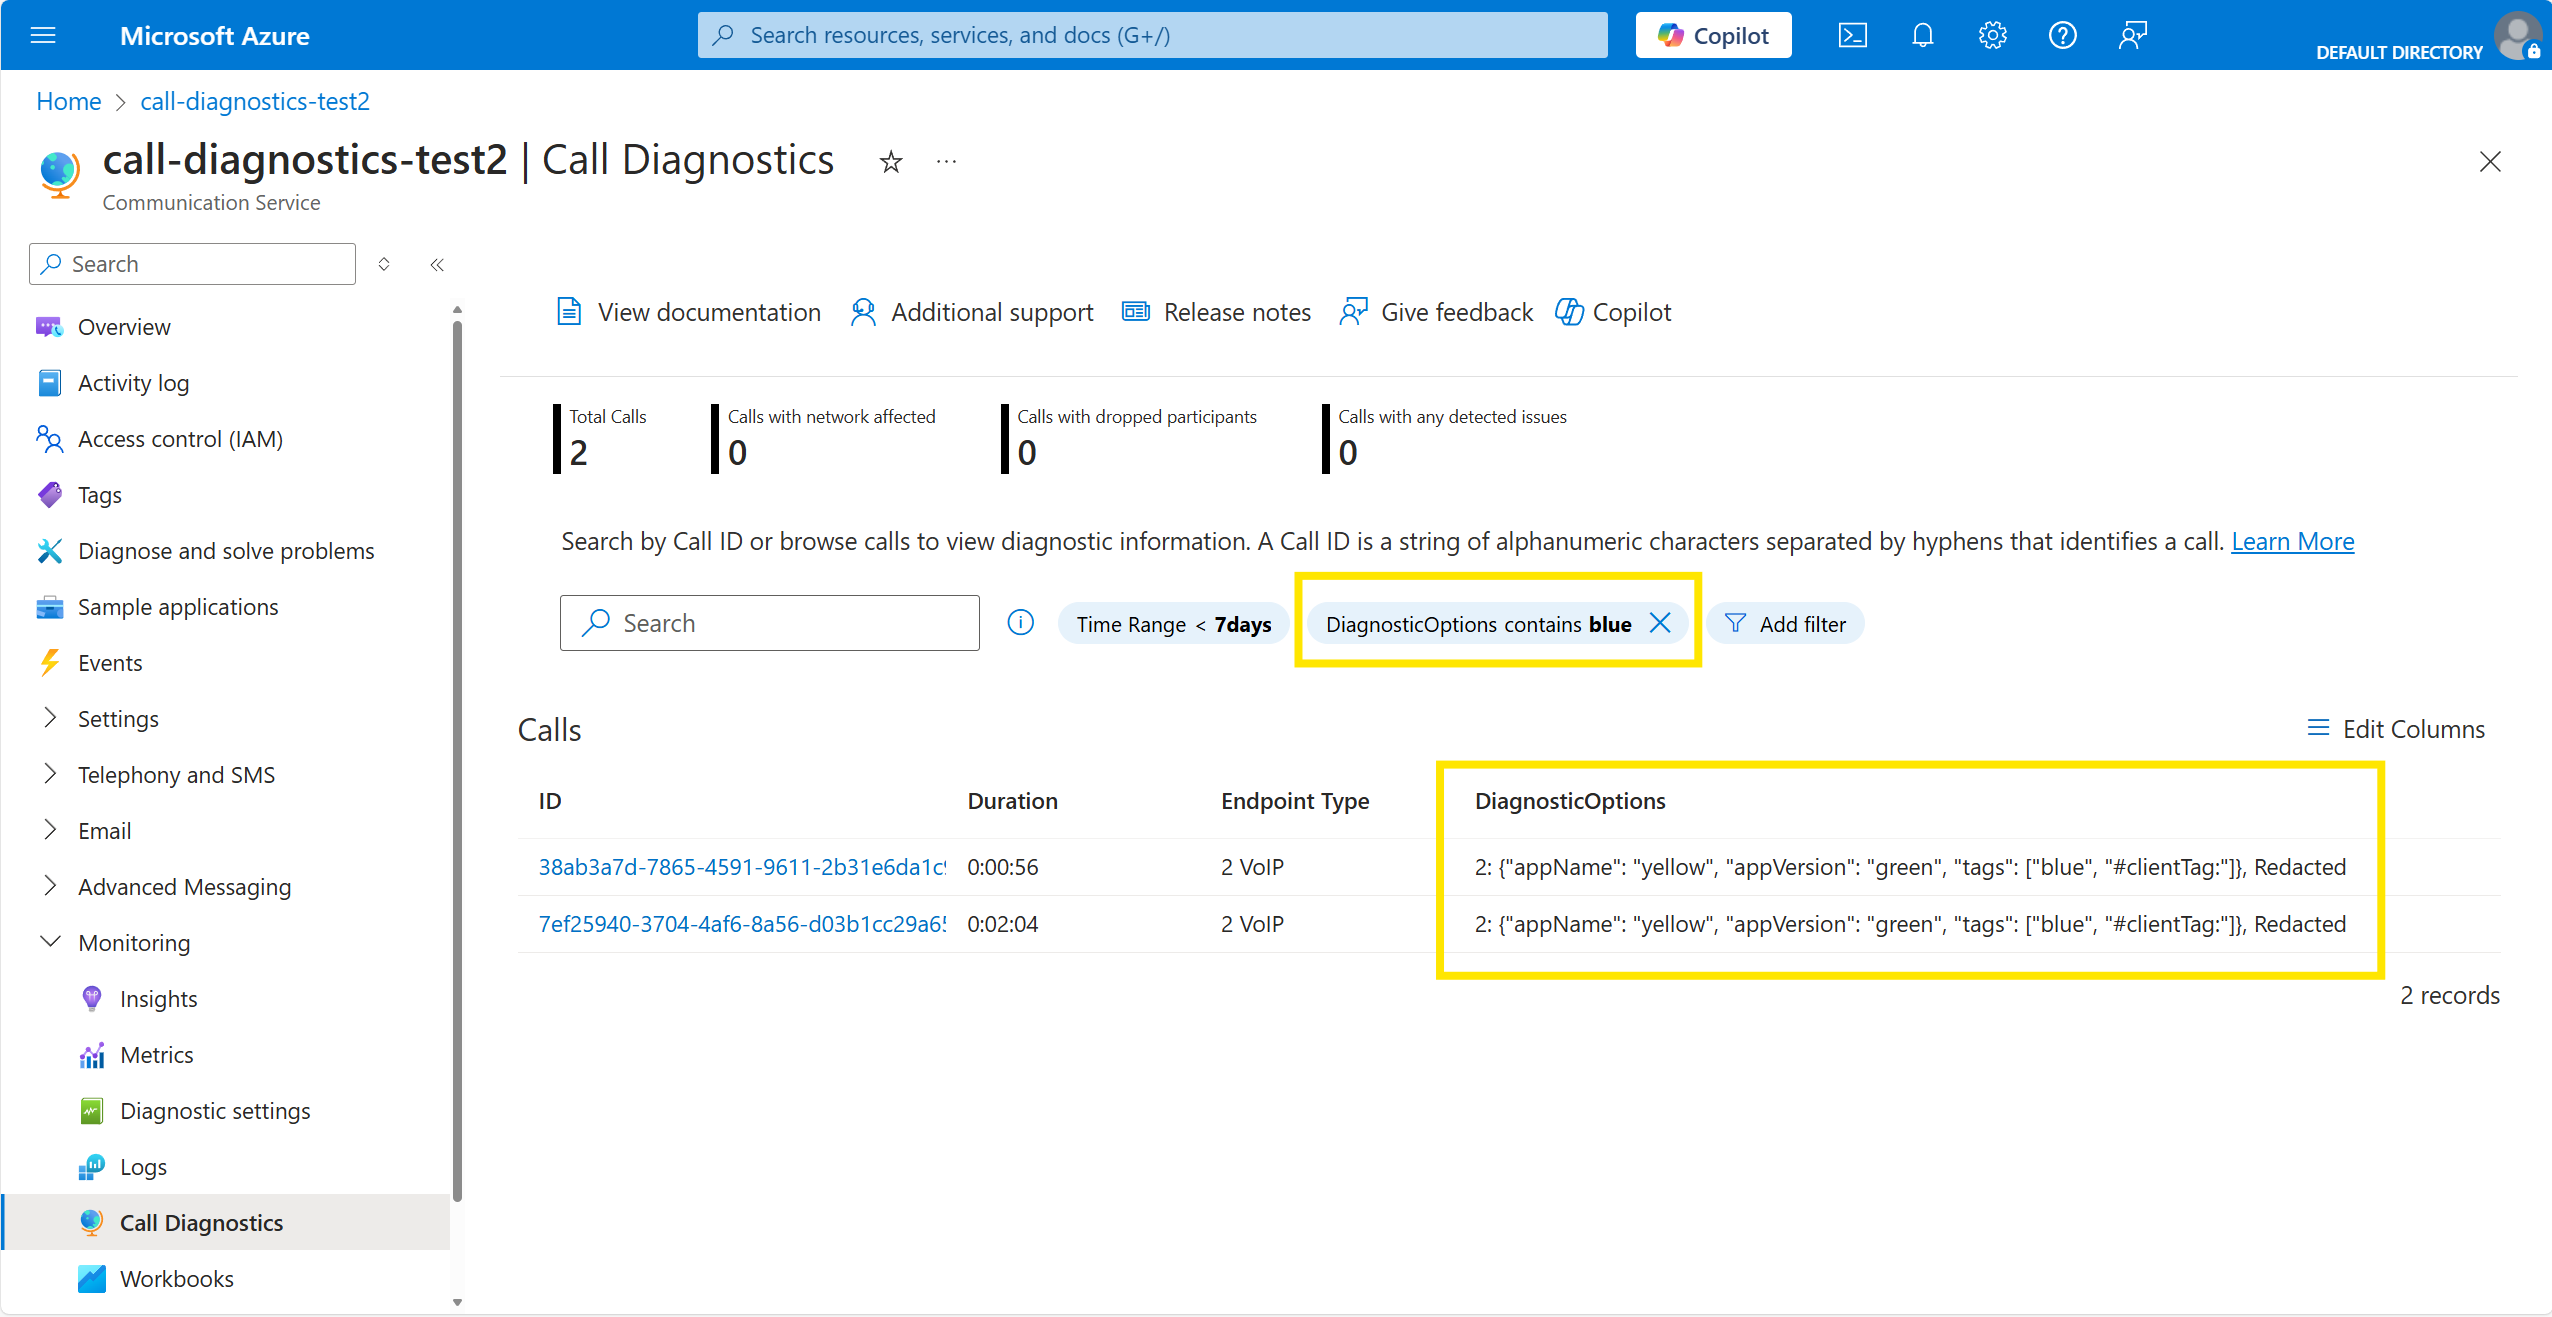Click the Add filter button

point(1786,624)
